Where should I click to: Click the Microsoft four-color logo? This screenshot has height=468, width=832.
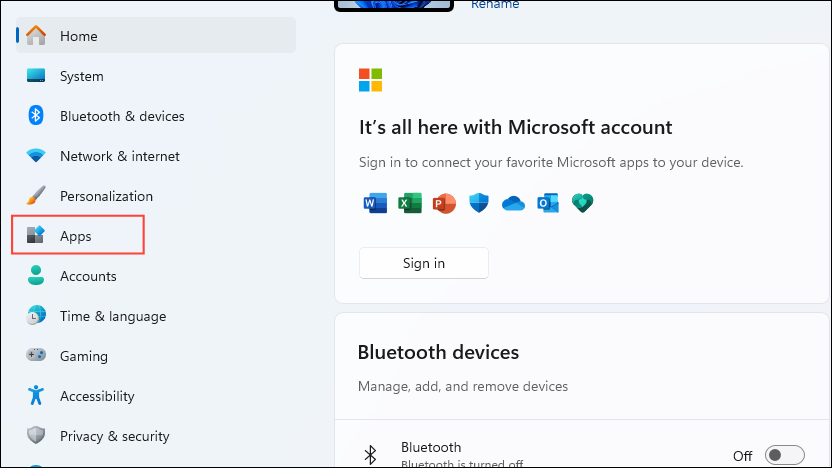click(x=370, y=80)
